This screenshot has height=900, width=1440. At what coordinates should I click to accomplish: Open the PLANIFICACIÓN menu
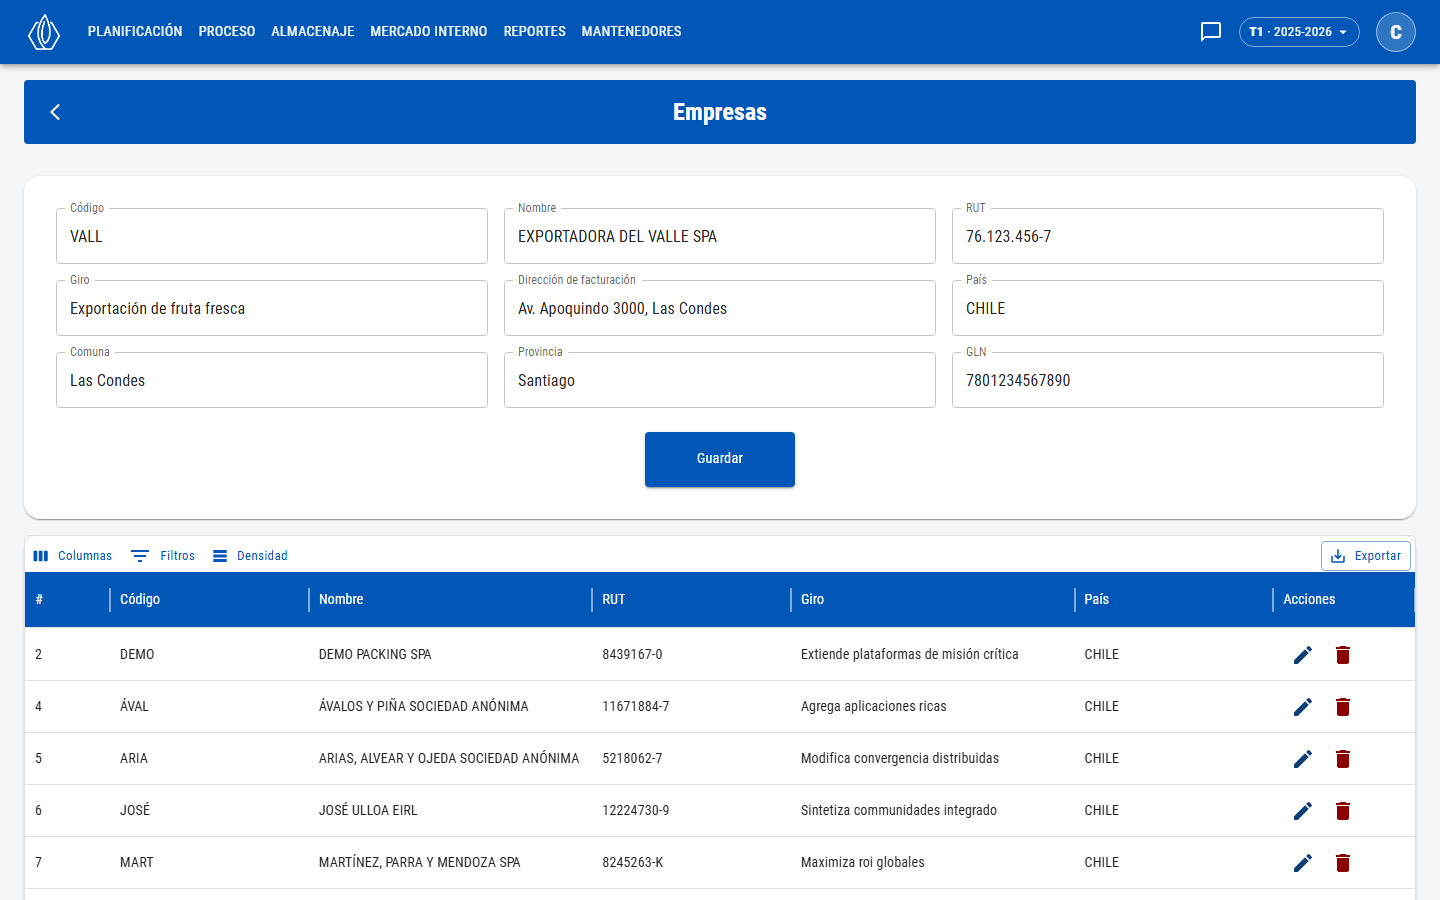click(135, 32)
